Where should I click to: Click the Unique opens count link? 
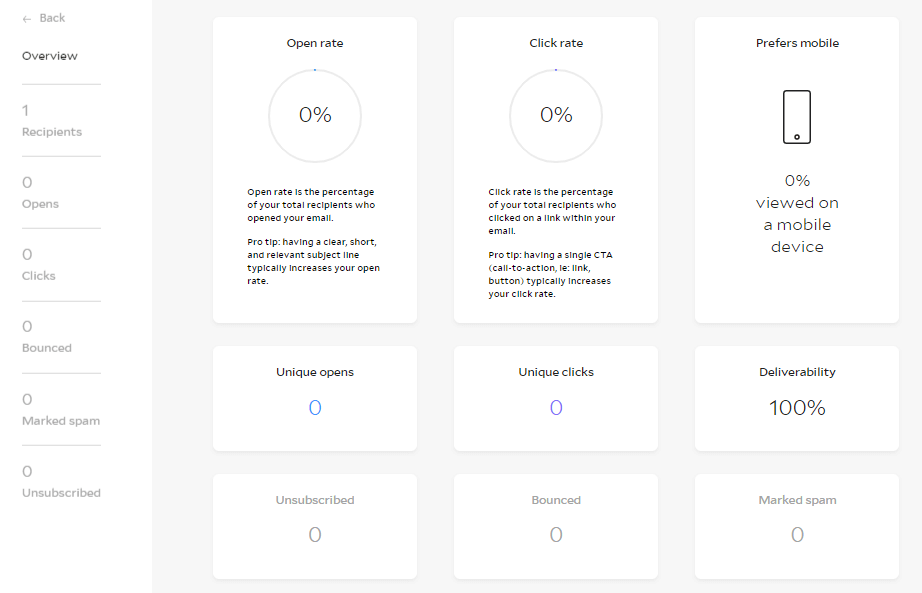coord(315,408)
